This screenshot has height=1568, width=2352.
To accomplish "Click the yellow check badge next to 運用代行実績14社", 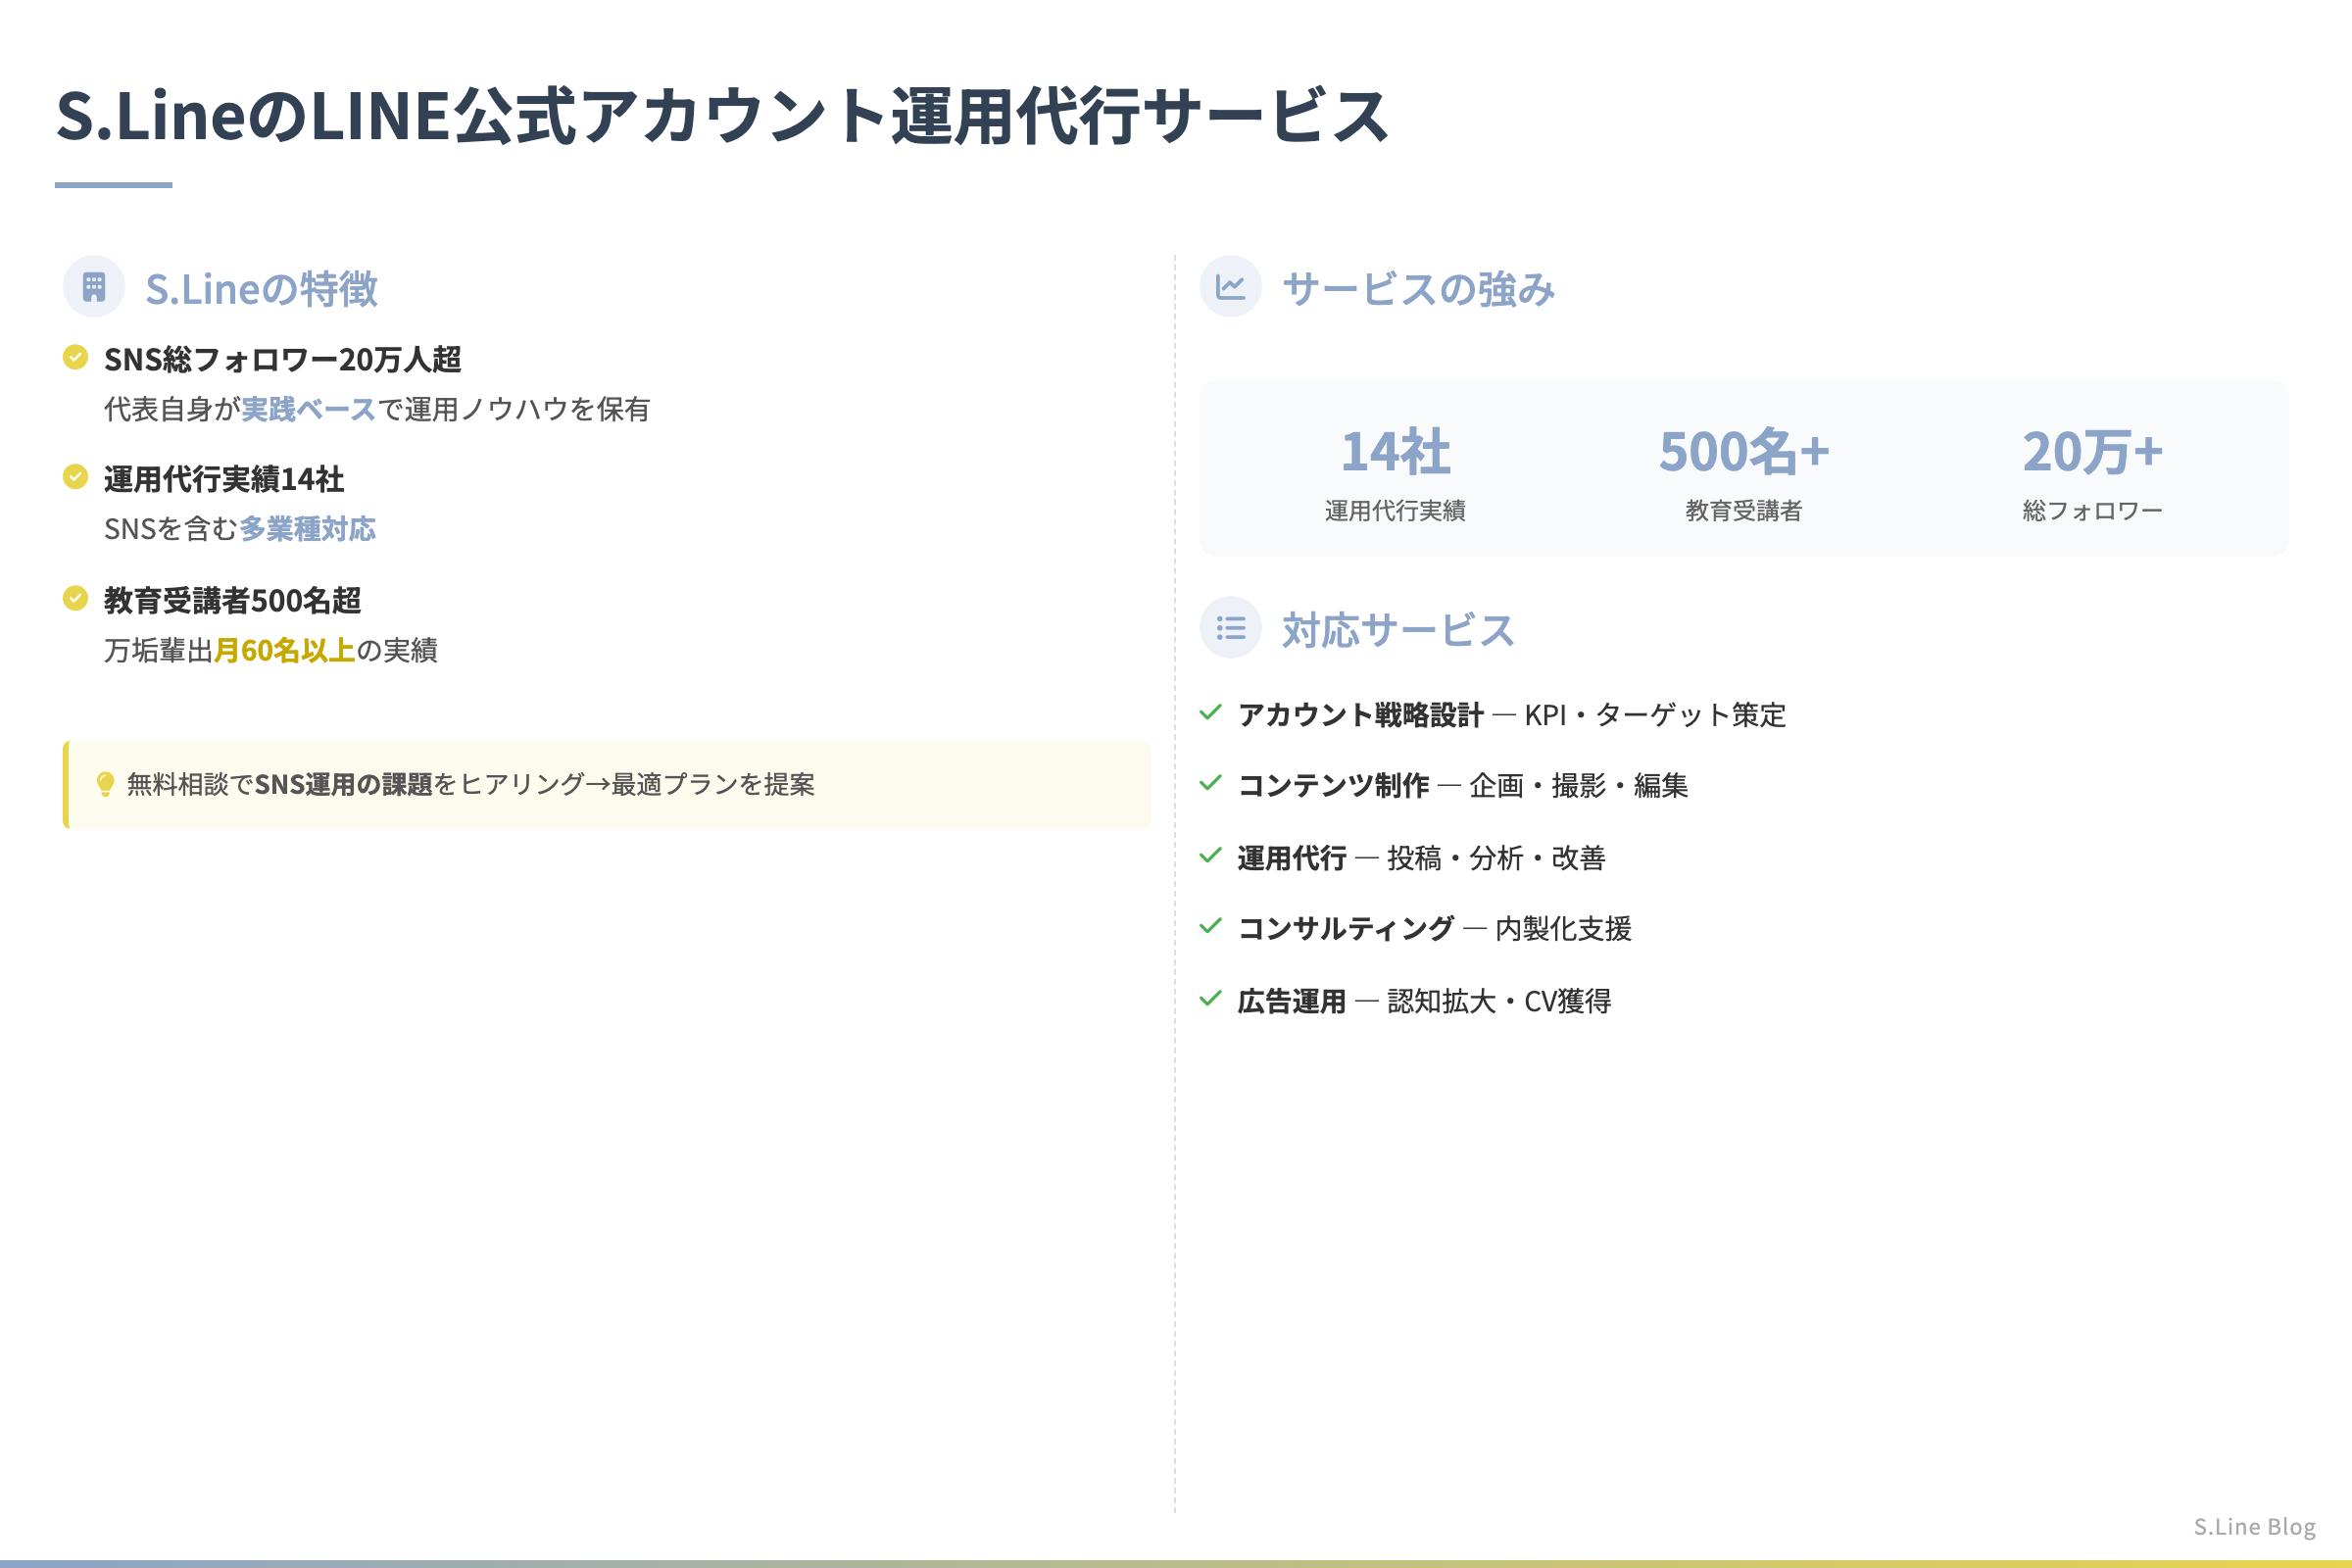I will (75, 477).
